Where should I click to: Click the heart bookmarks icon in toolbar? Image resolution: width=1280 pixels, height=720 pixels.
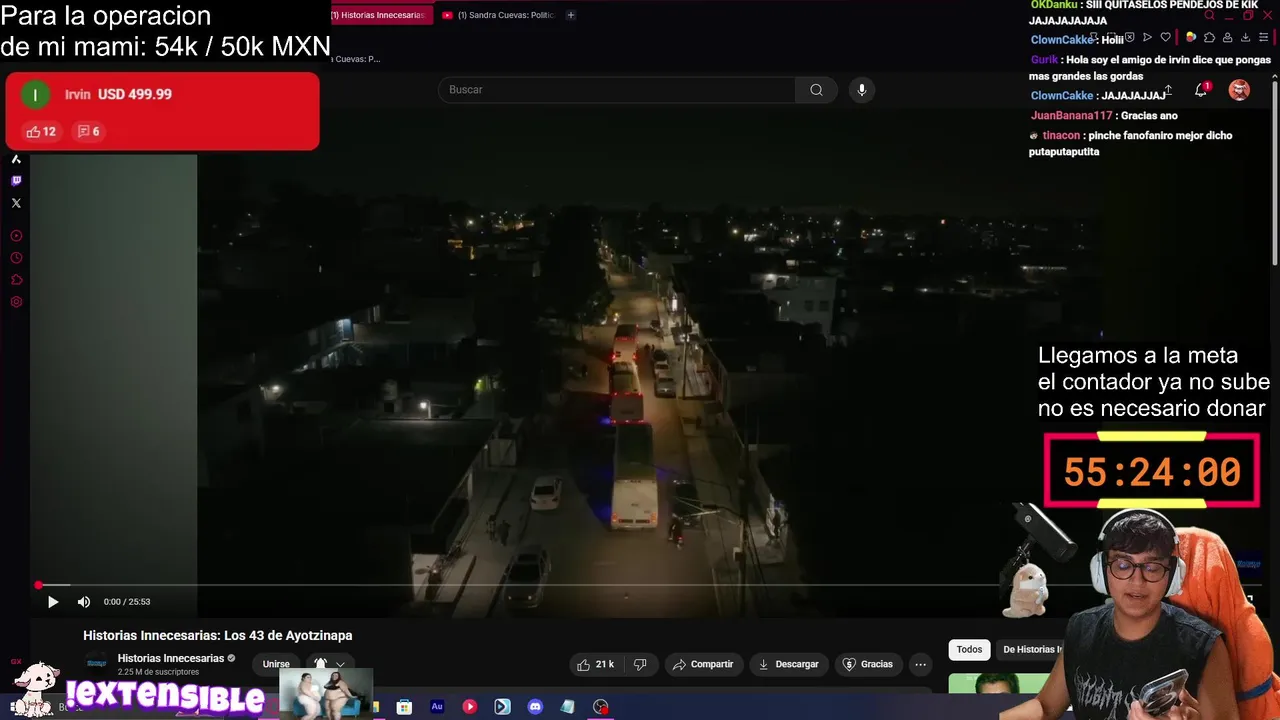[x=1165, y=37]
